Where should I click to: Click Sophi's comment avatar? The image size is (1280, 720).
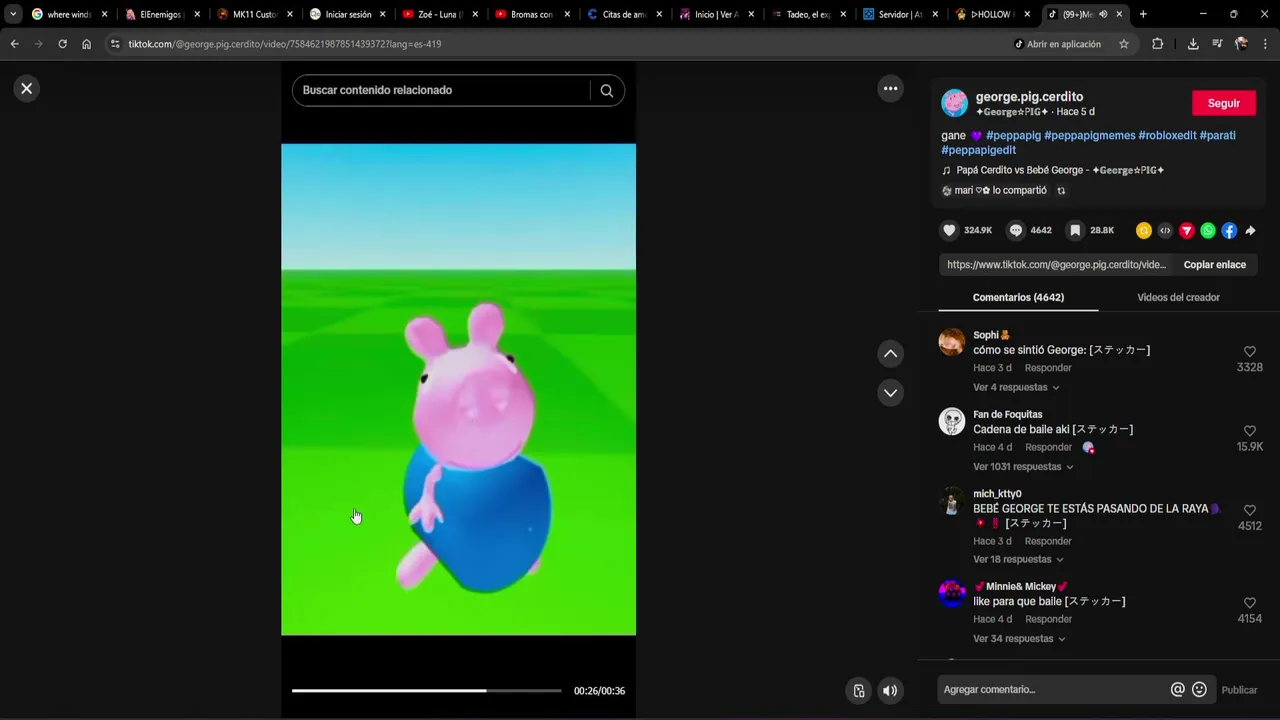tap(952, 342)
